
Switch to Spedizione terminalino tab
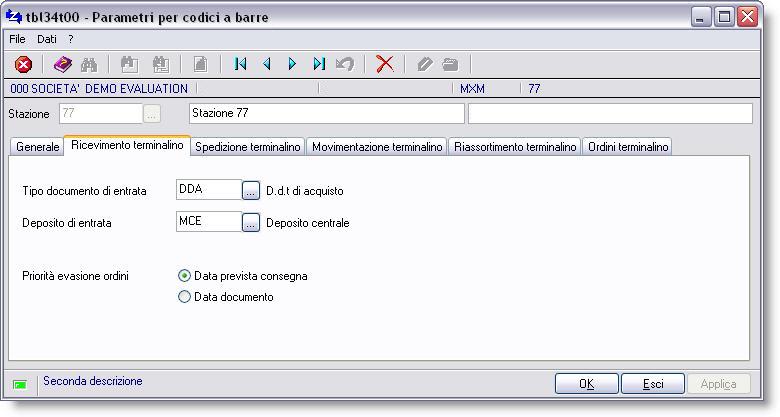click(248, 147)
